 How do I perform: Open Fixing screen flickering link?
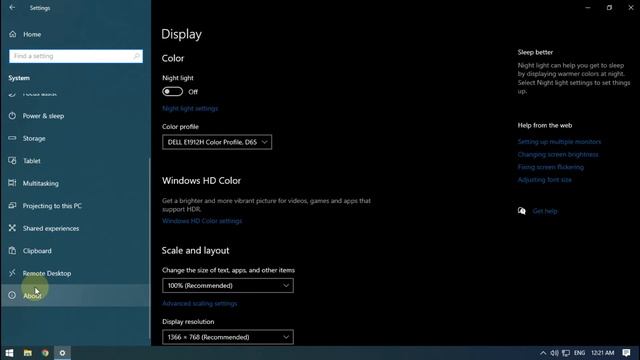(551, 167)
